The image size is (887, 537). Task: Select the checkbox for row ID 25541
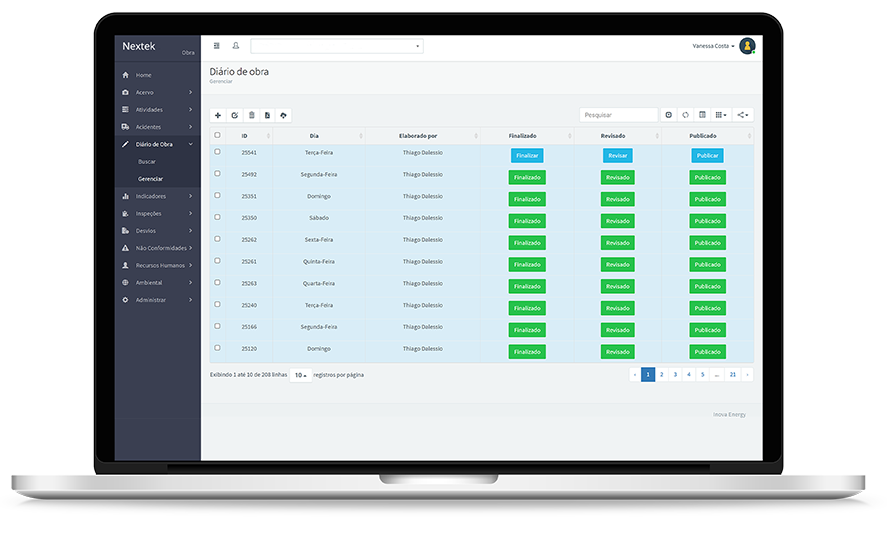[x=217, y=152]
